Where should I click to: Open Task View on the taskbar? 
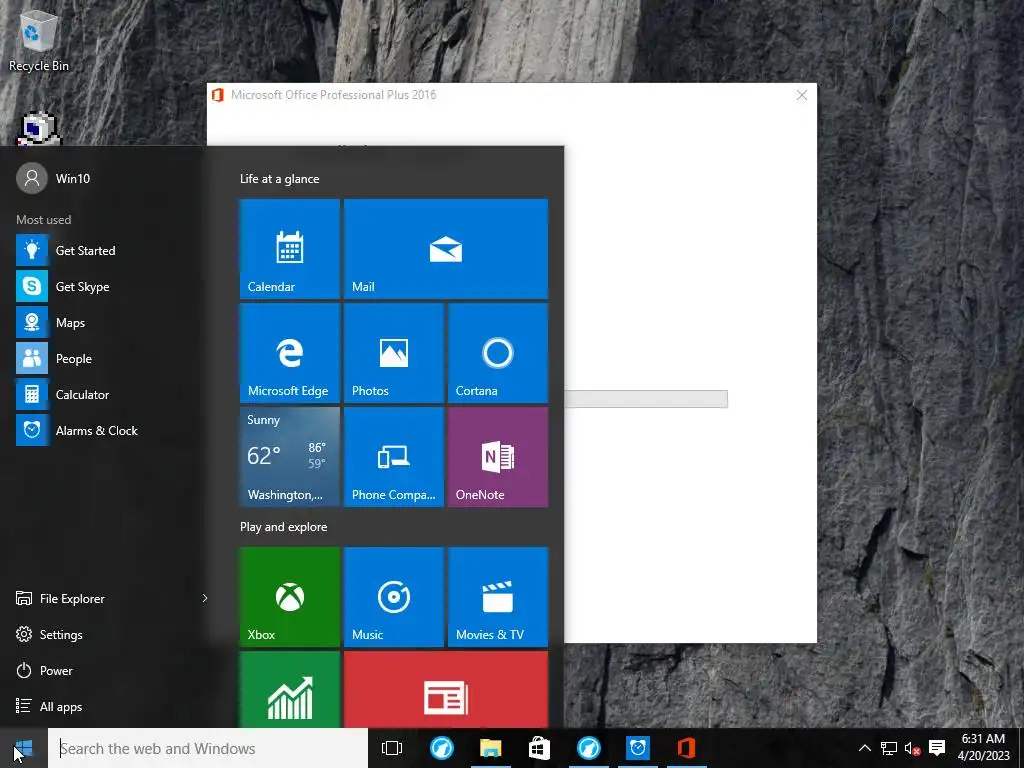point(392,748)
